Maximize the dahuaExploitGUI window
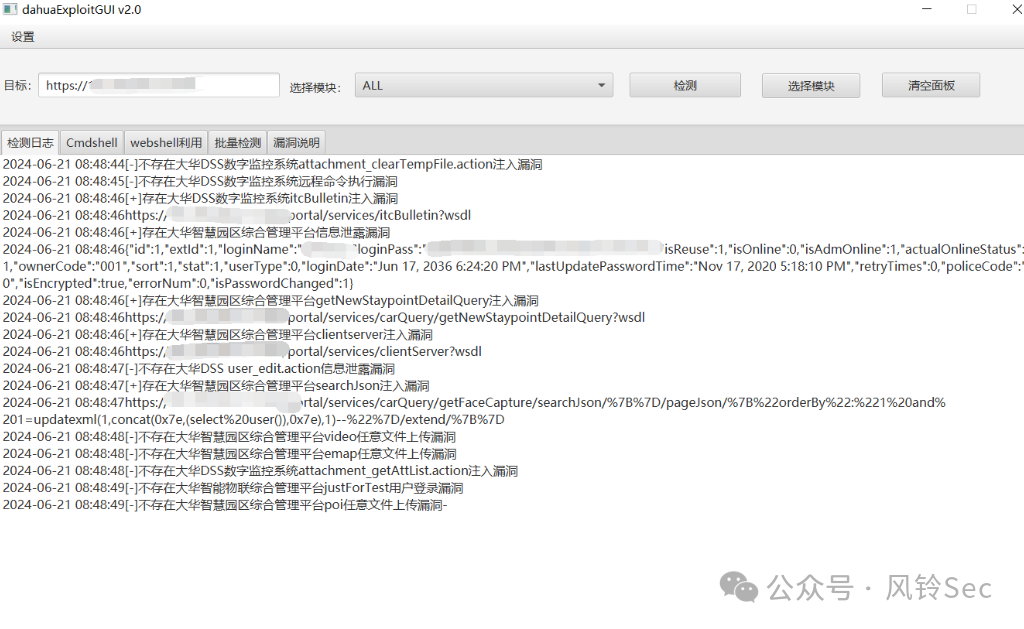 point(972,9)
